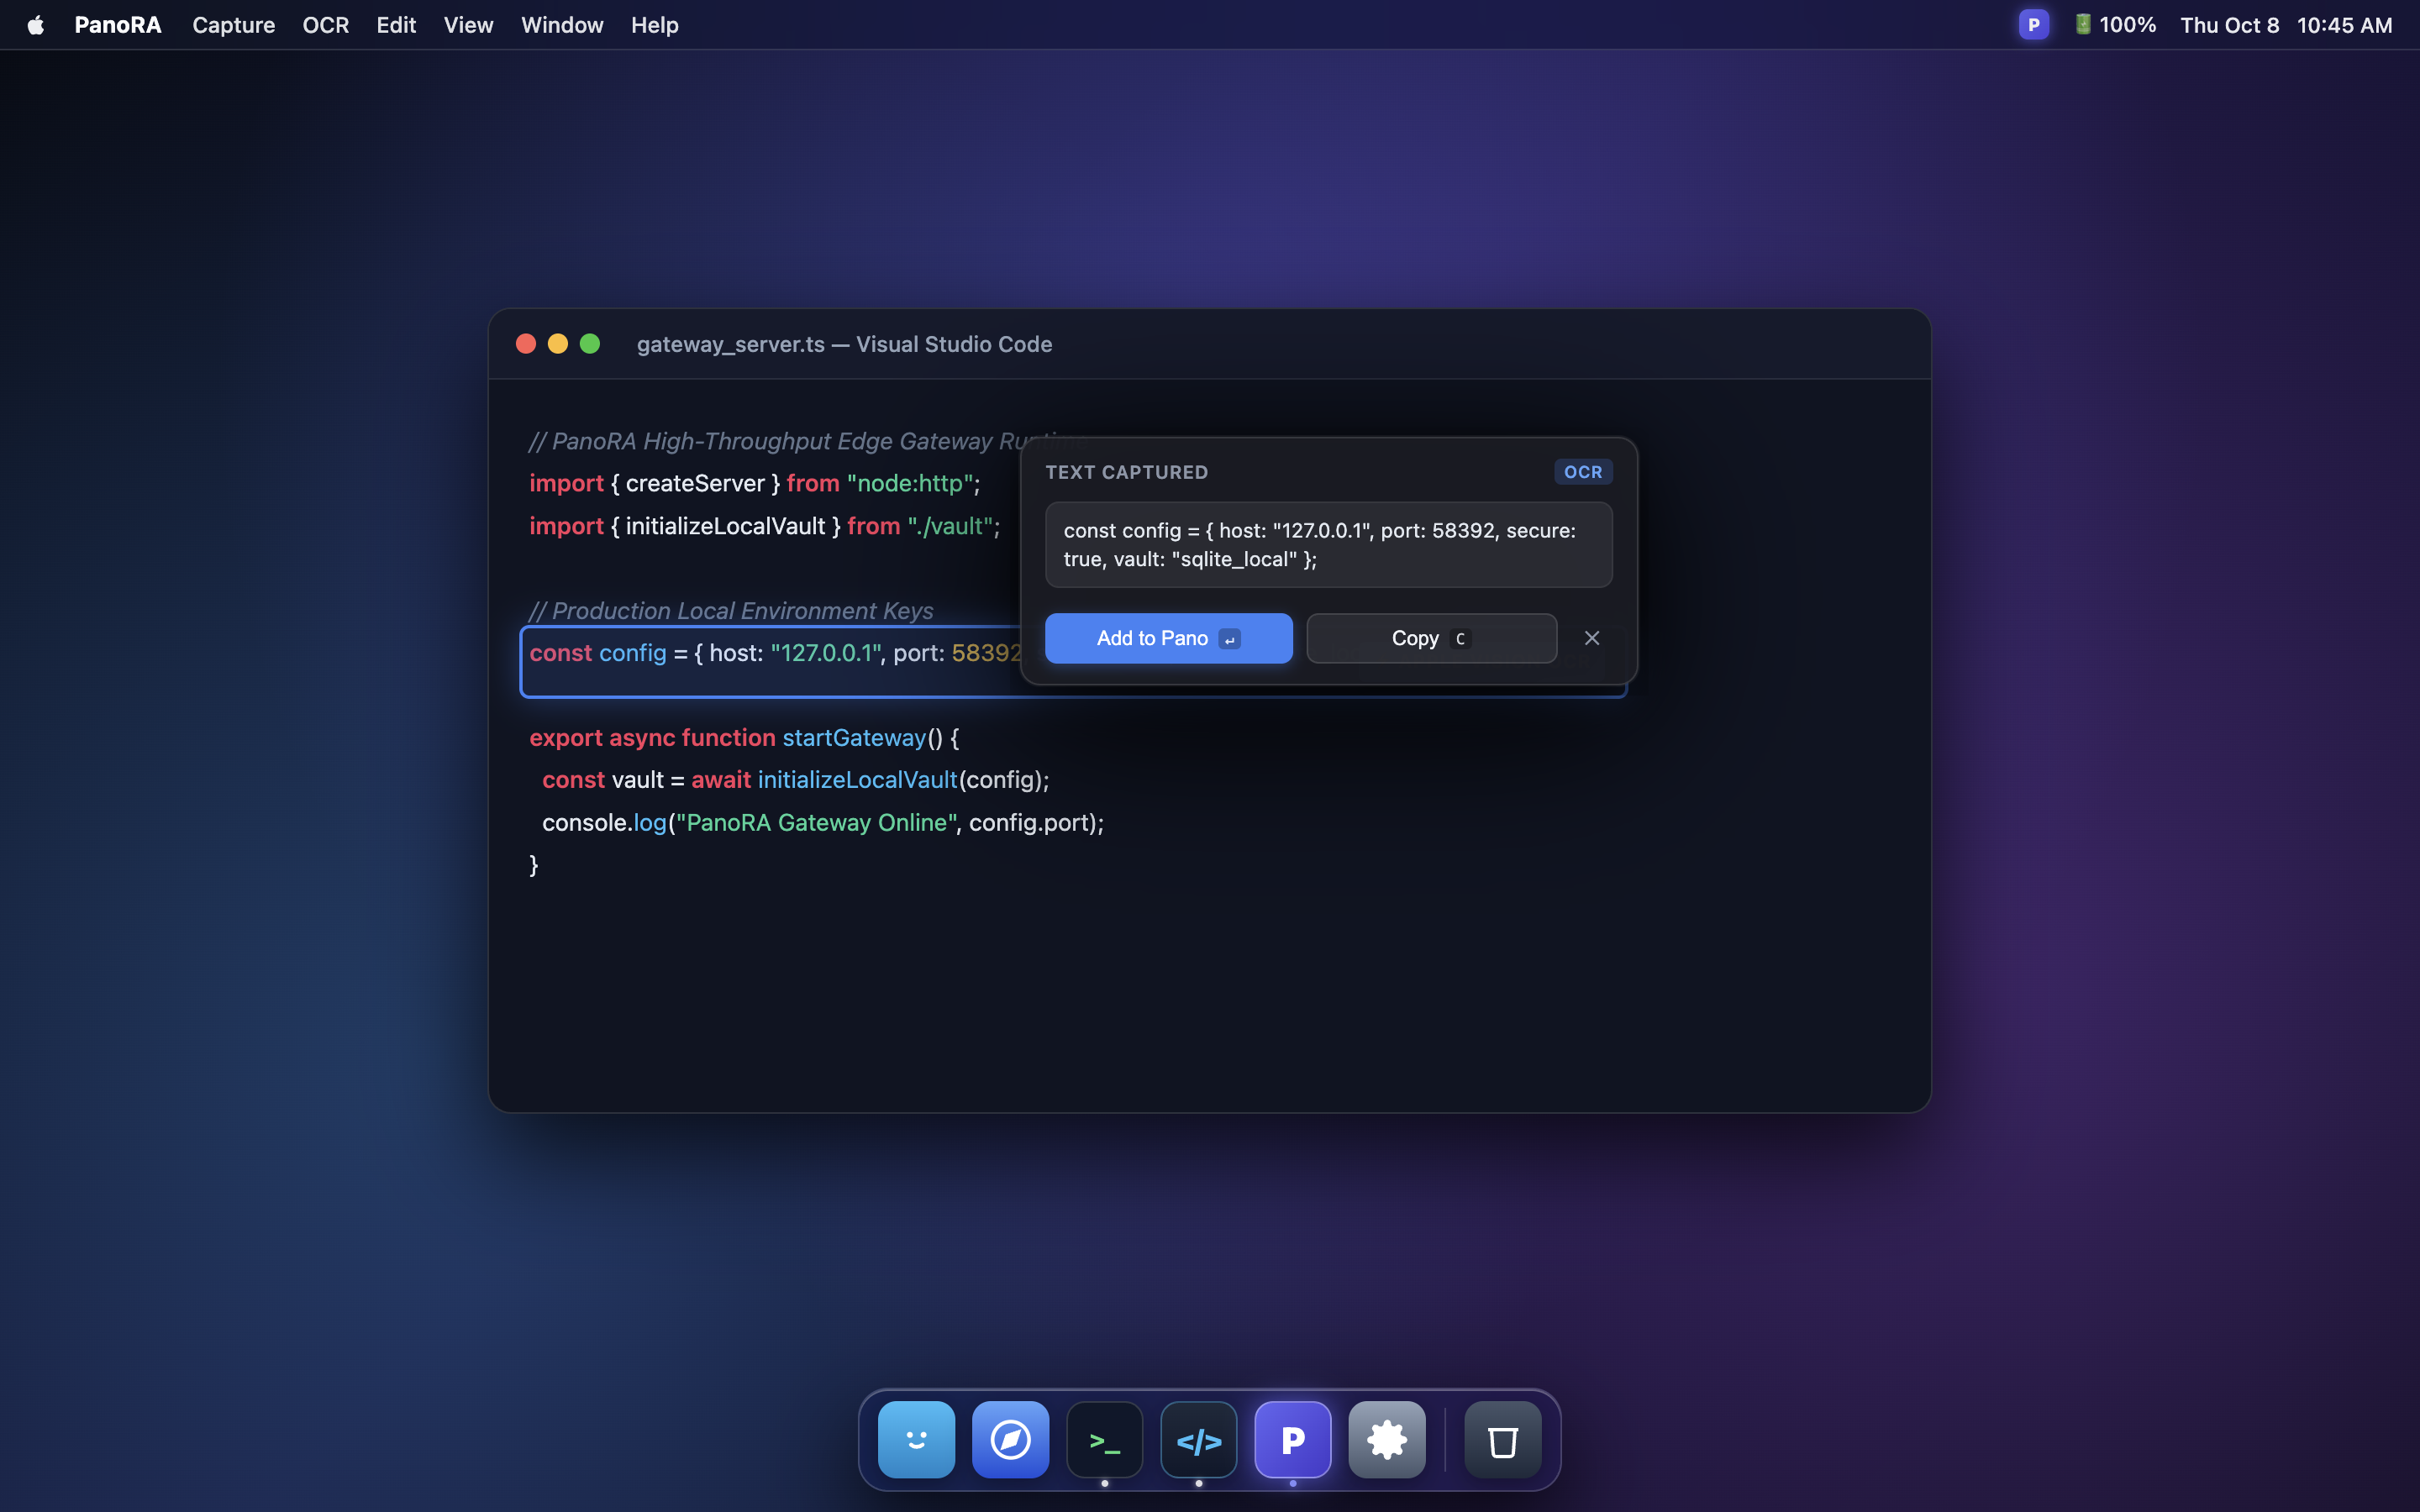Click the createServer import line
The image size is (2420, 1512).
click(755, 483)
